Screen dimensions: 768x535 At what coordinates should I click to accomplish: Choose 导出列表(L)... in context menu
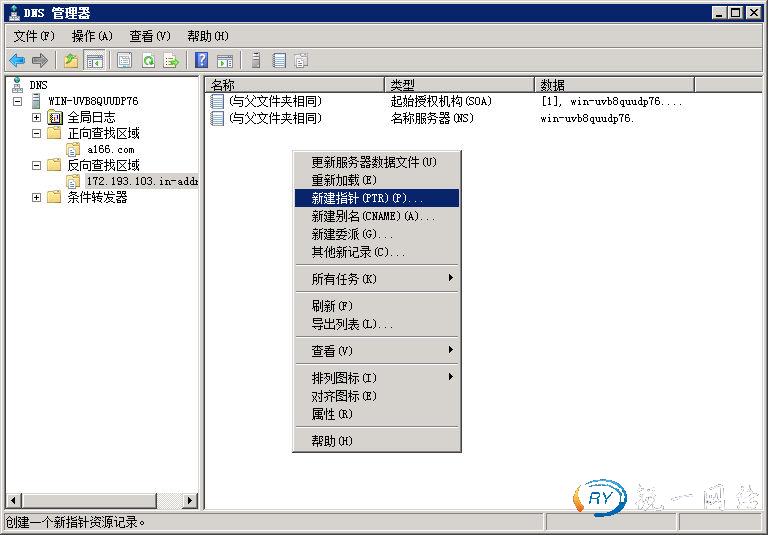[377, 324]
